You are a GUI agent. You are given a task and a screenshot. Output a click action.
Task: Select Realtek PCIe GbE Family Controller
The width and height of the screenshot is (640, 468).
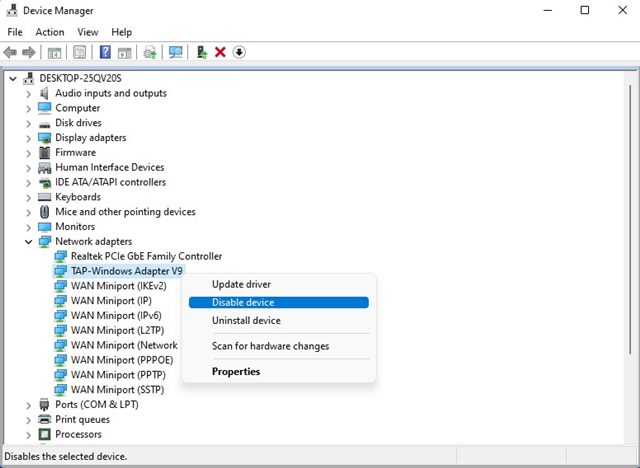[x=147, y=256]
